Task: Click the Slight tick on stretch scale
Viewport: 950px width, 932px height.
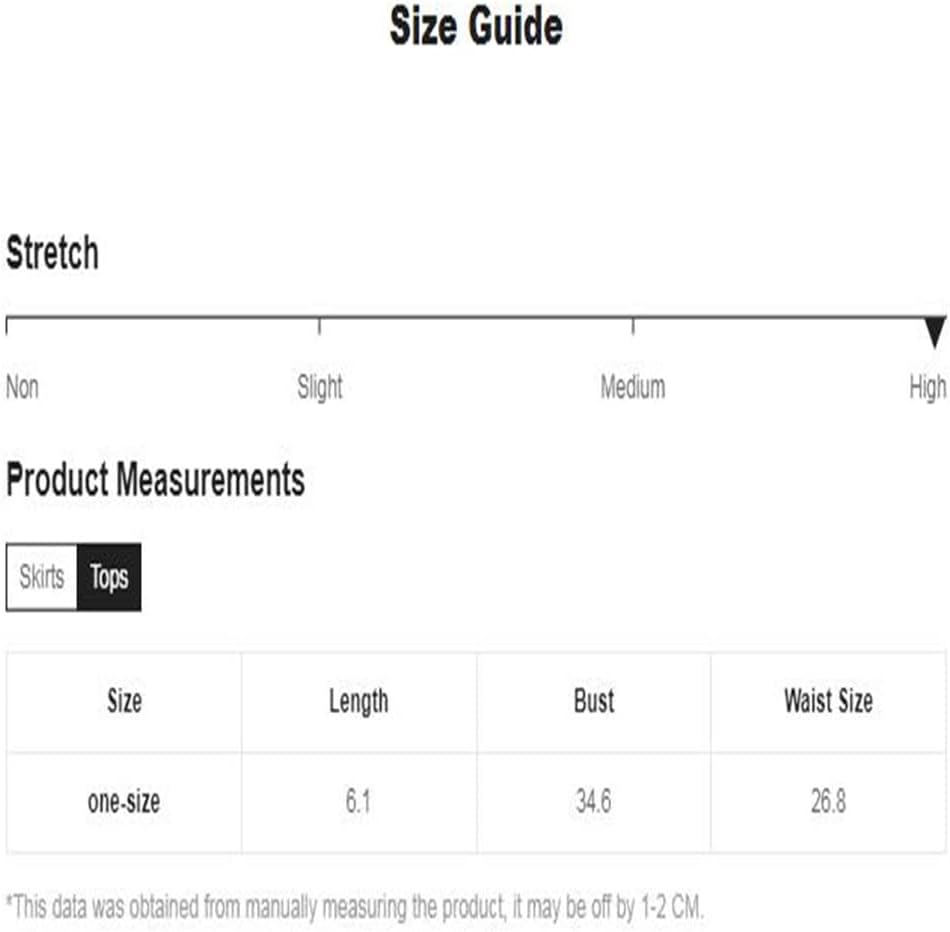Action: pyautogui.click(x=320, y=325)
